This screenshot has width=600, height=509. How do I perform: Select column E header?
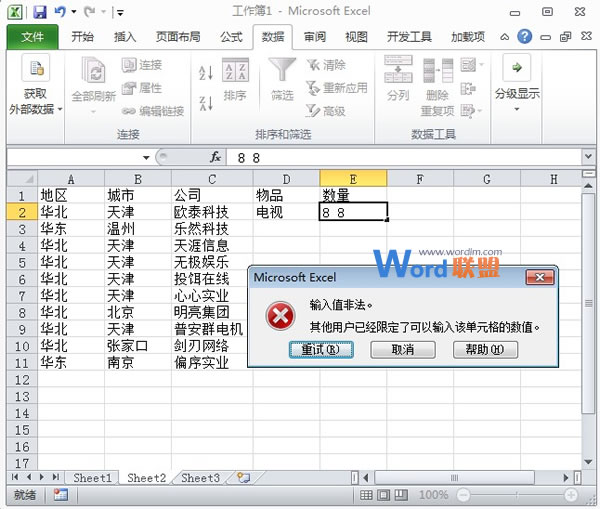click(x=353, y=179)
